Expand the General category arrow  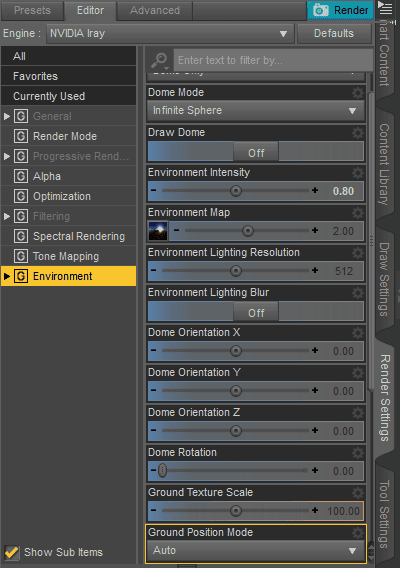coord(7,116)
